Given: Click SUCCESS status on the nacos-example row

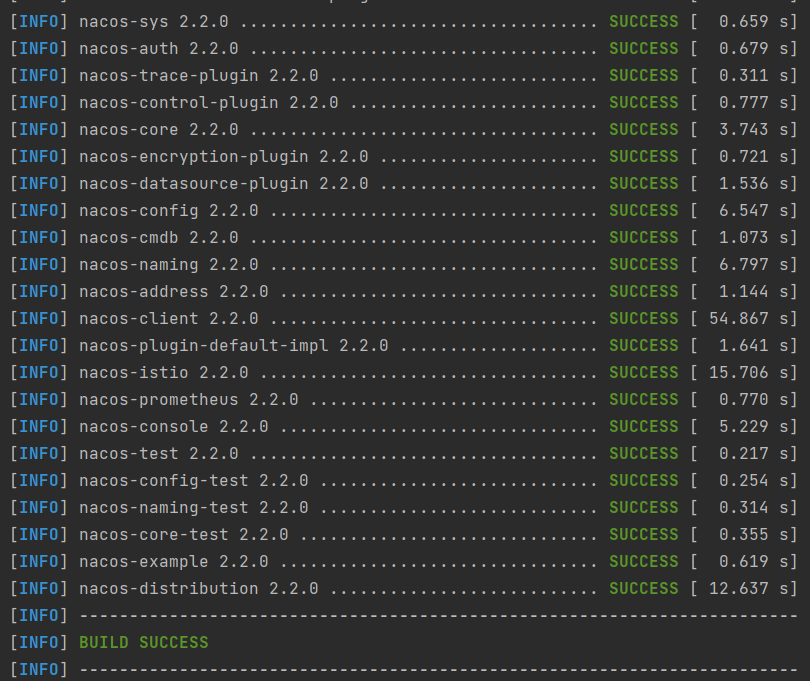Looking at the screenshot, I should click(644, 562).
